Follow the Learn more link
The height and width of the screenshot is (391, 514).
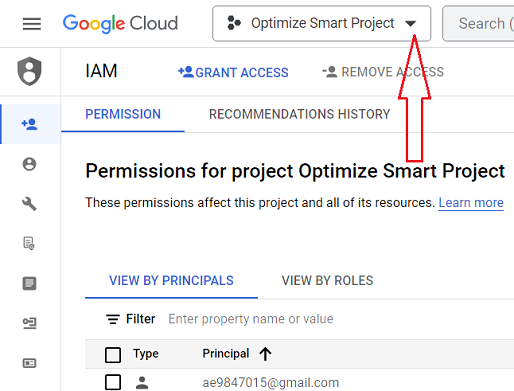coord(471,203)
